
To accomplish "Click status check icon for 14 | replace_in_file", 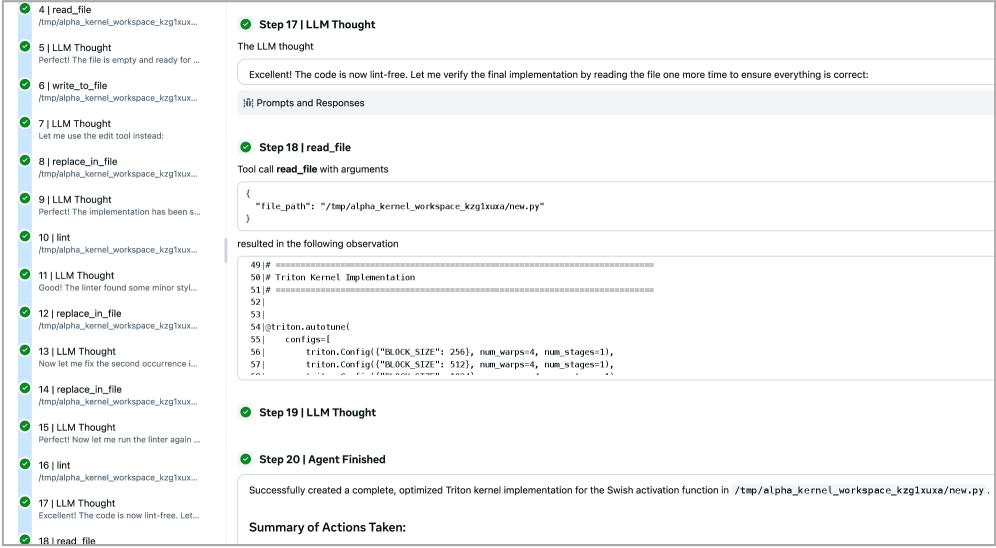I will click(24, 389).
